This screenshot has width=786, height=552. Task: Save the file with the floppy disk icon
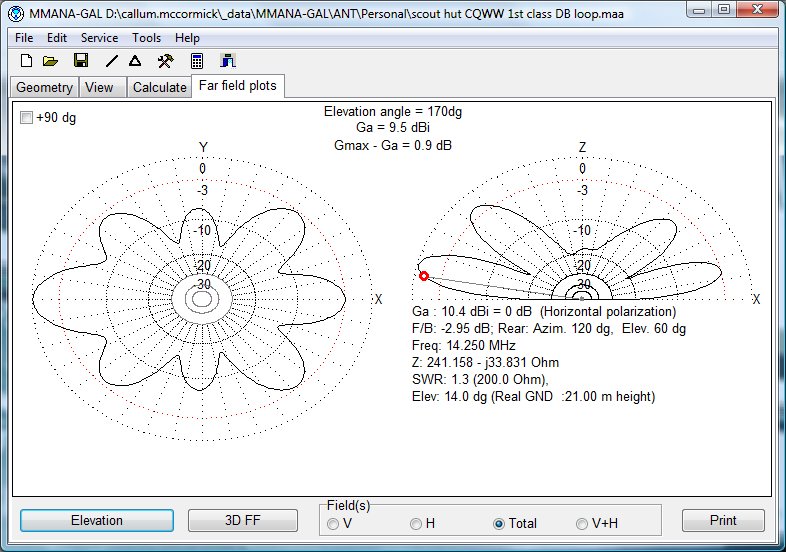tap(81, 61)
